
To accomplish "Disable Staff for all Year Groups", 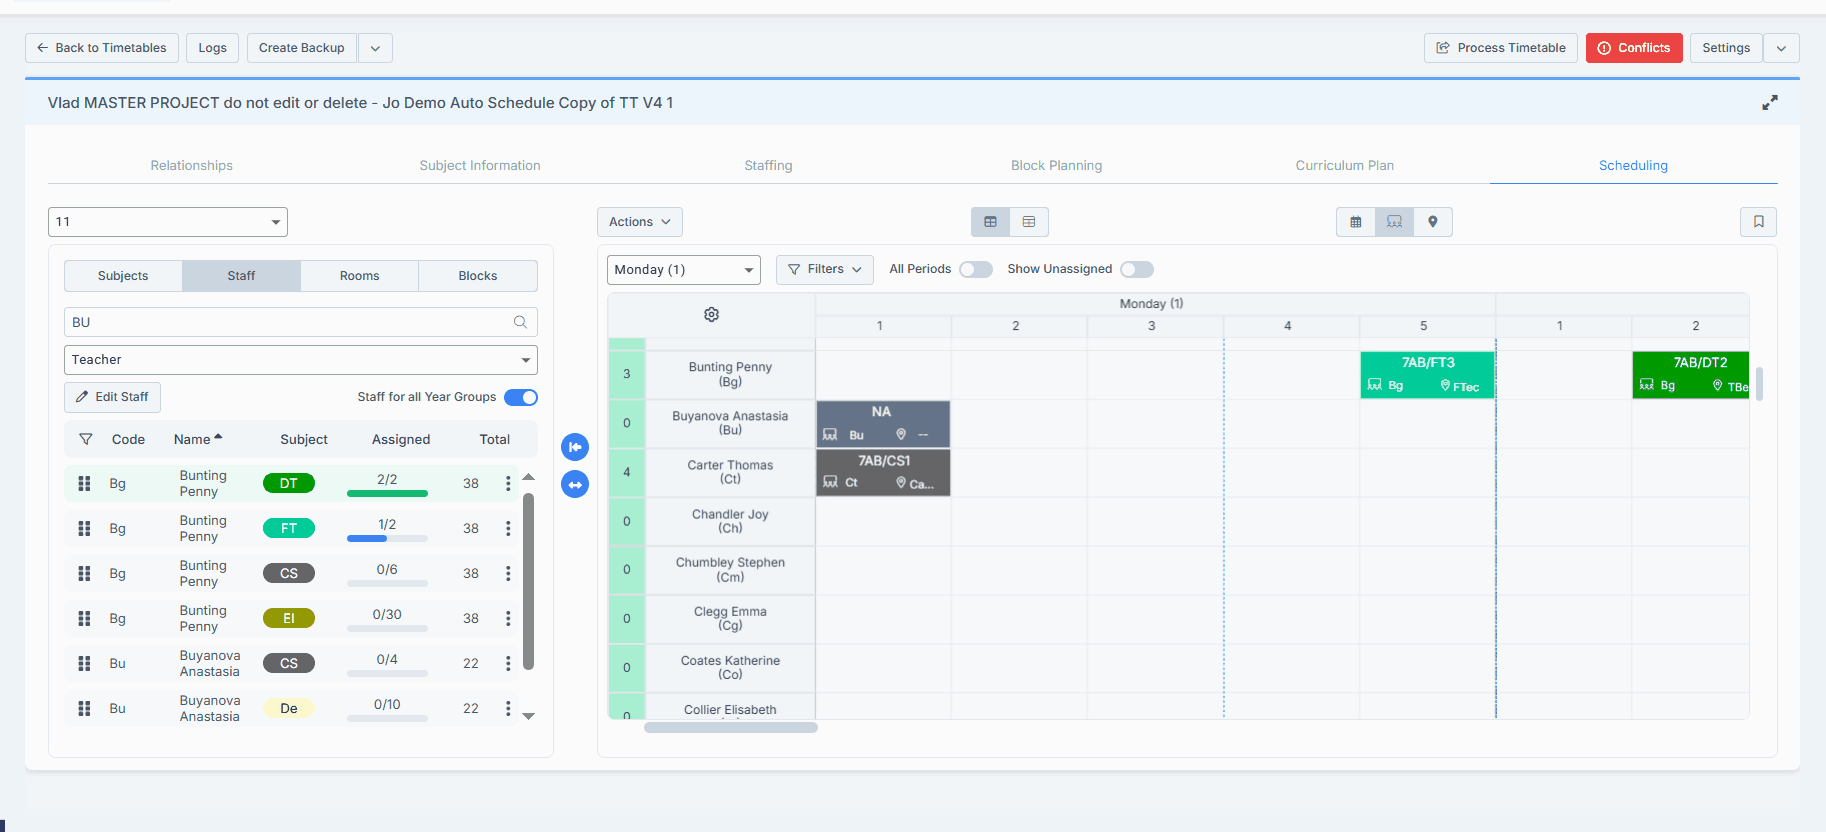I will point(520,397).
